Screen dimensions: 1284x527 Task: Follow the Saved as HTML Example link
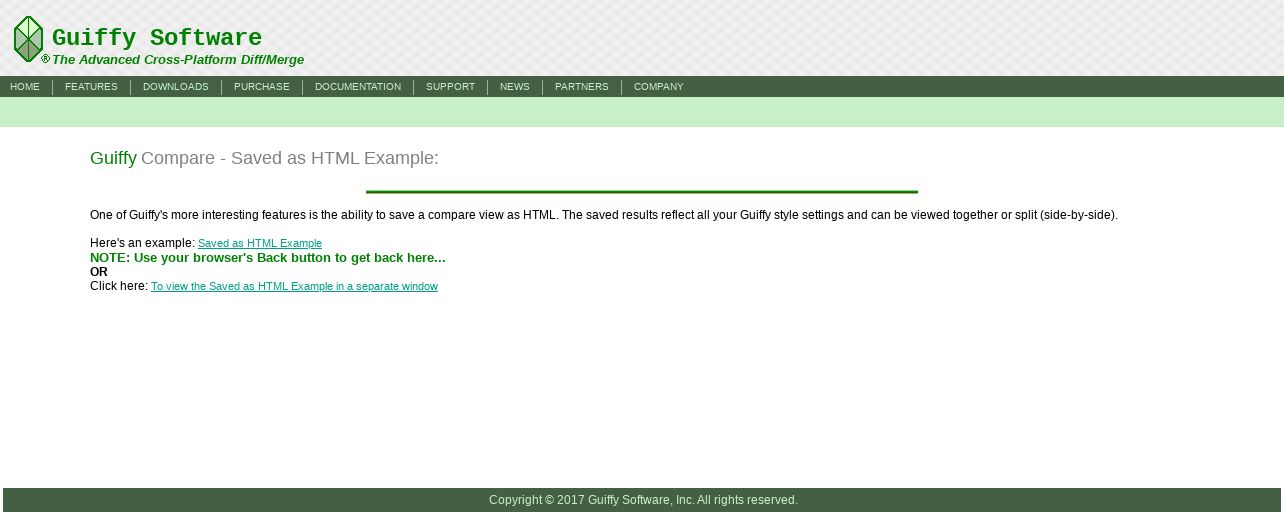click(x=260, y=244)
